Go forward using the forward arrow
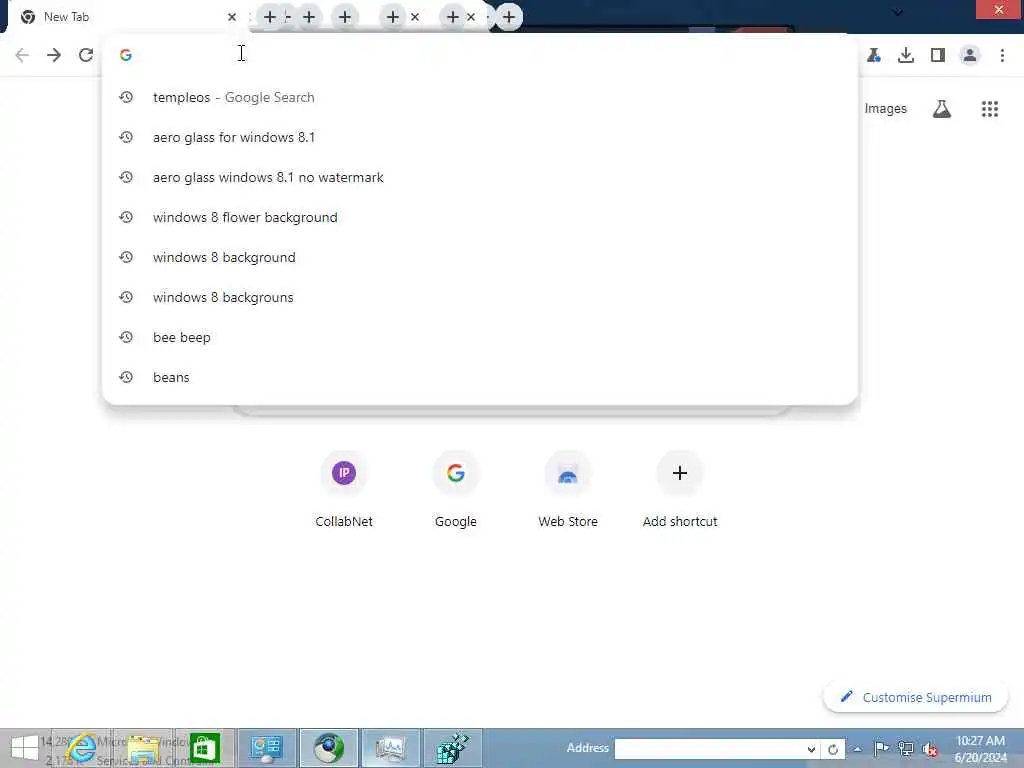Viewport: 1024px width, 768px height. click(x=54, y=55)
